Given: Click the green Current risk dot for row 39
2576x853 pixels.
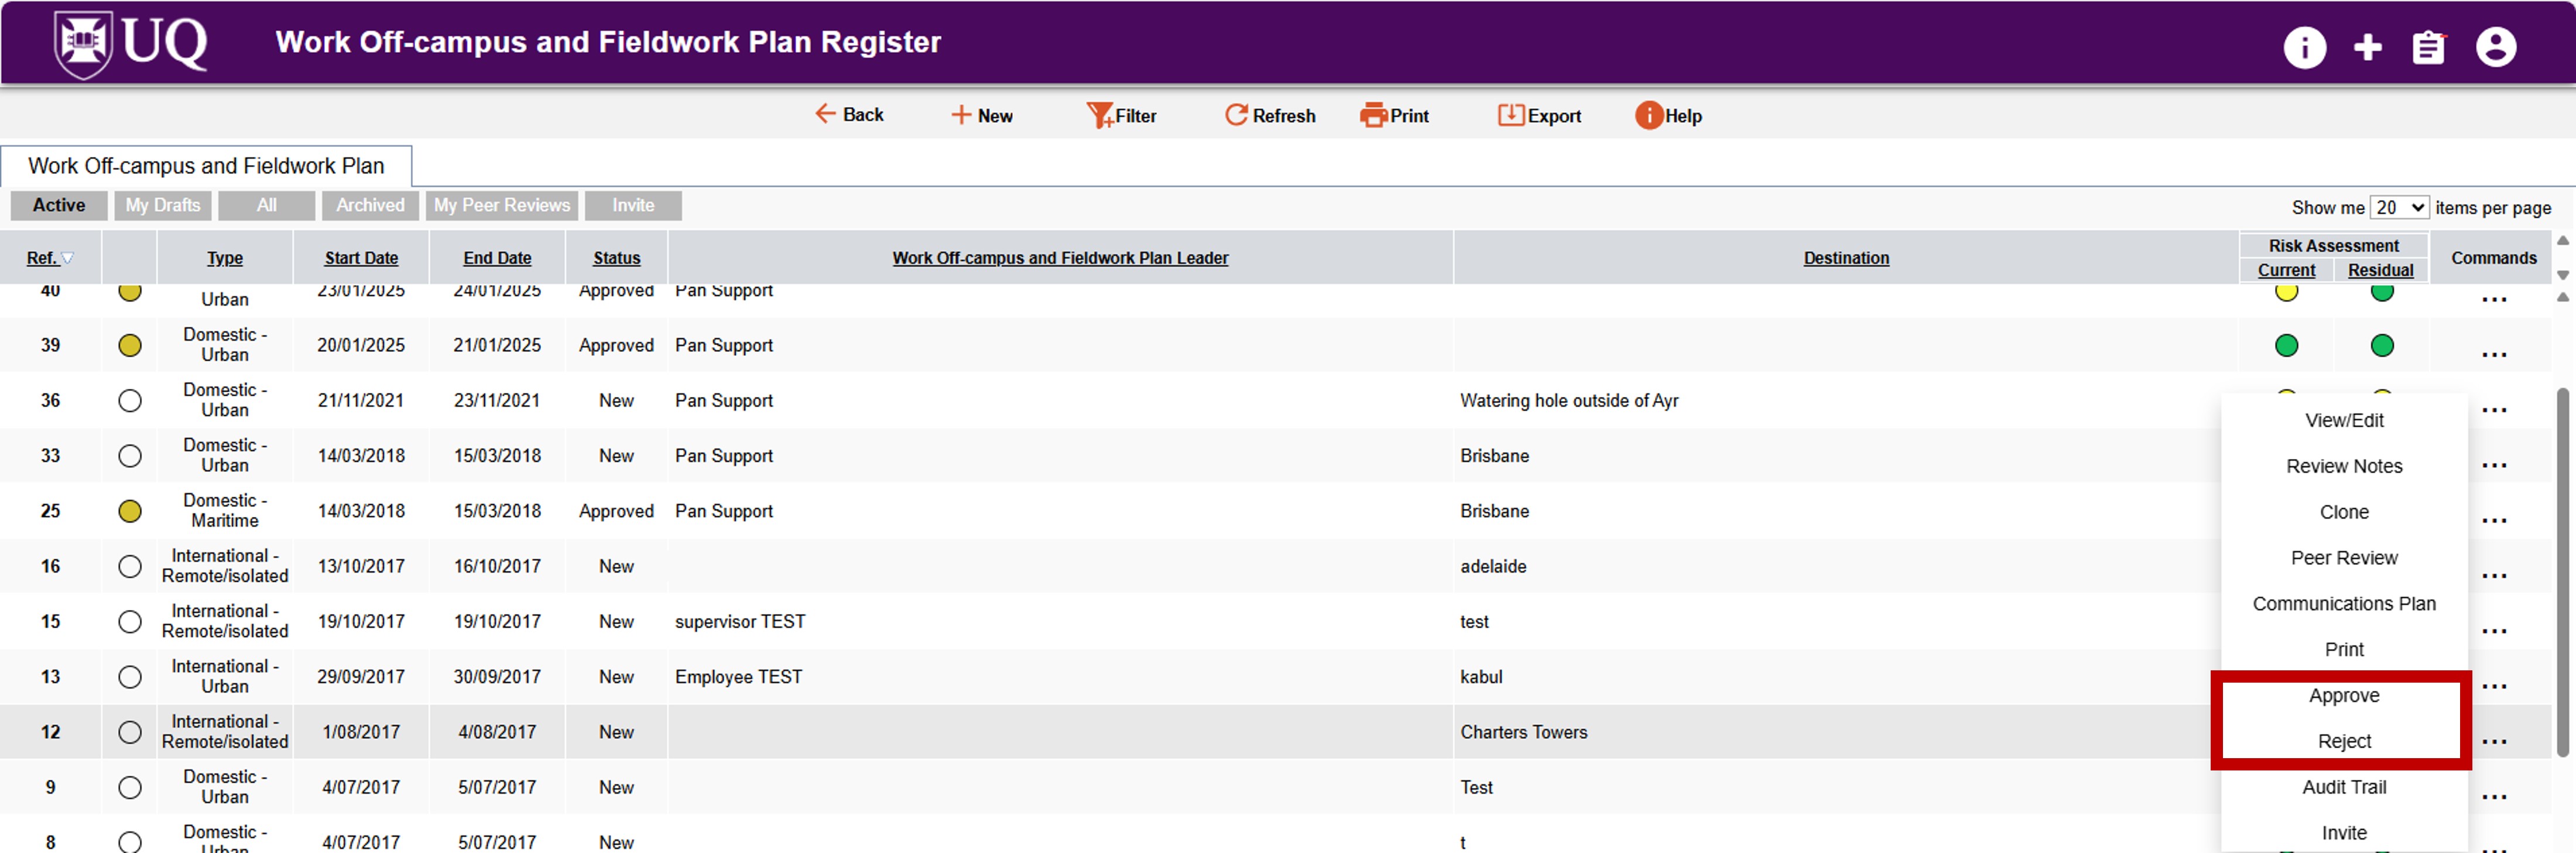Looking at the screenshot, I should [x=2286, y=345].
